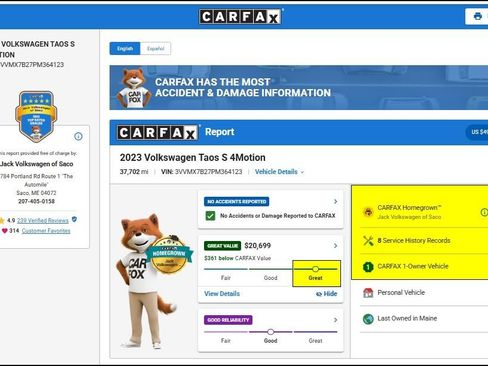Select the English language tab
Screen dimensions: 488x366
(125, 48)
